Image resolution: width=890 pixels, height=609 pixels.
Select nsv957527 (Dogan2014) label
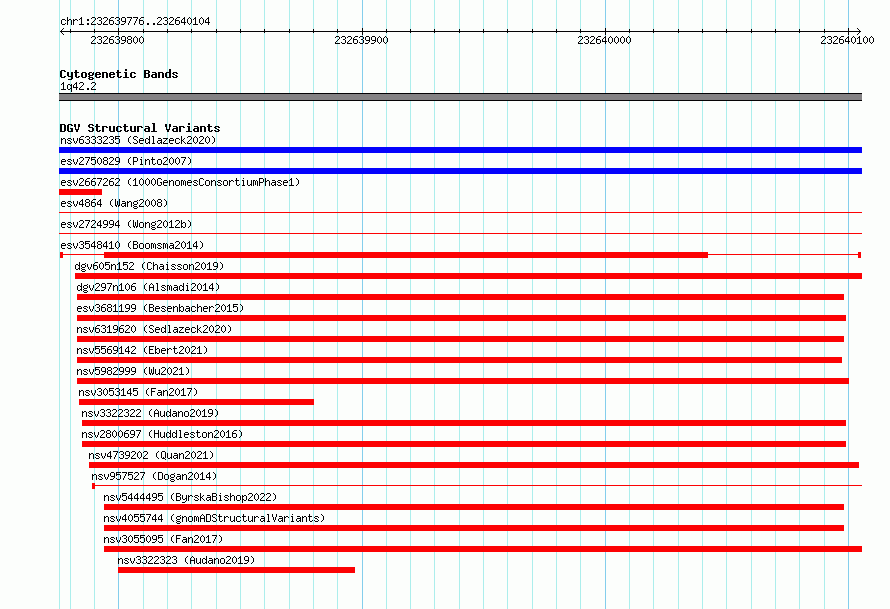154,476
